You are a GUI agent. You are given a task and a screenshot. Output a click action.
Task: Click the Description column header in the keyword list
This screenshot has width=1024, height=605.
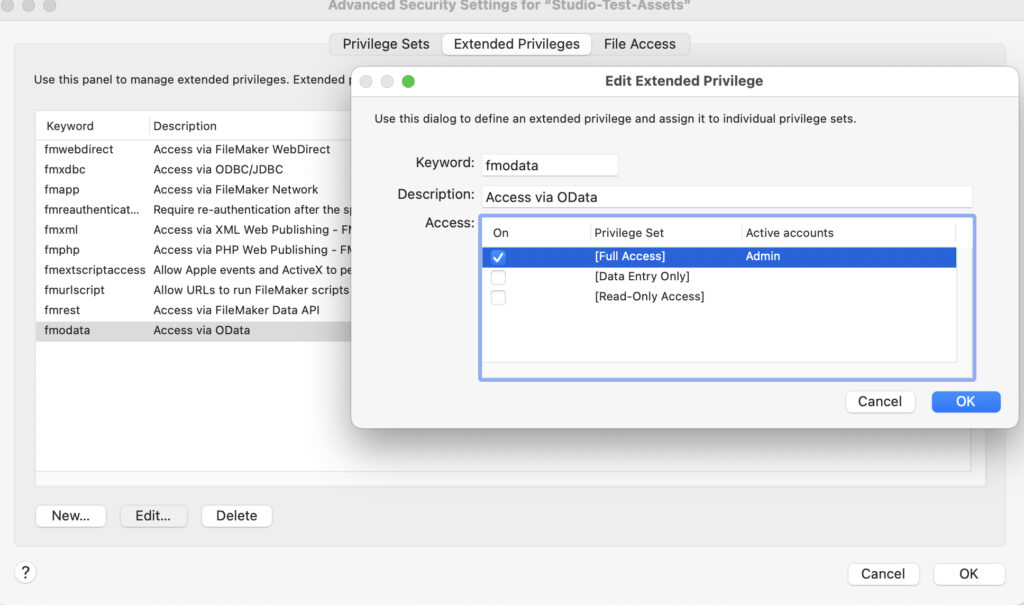click(x=185, y=126)
